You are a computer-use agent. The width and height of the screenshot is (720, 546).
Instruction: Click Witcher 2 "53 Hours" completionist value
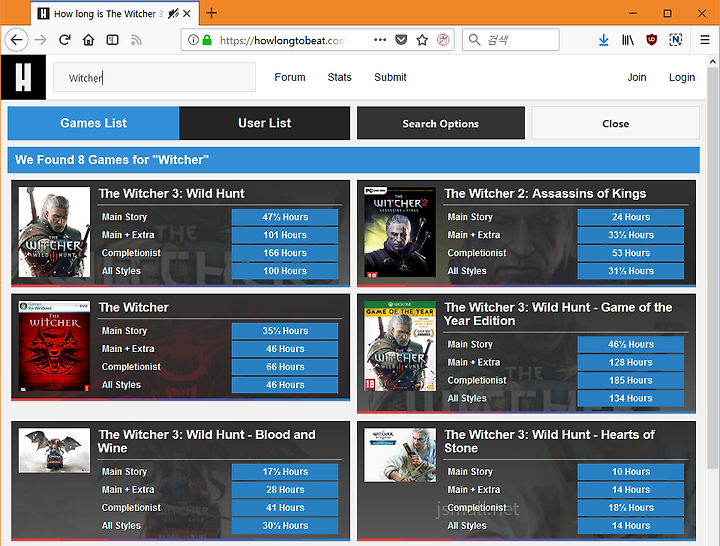point(630,253)
